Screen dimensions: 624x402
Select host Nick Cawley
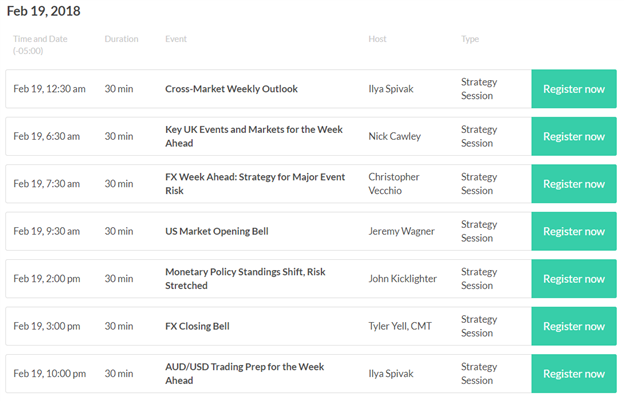coord(394,136)
